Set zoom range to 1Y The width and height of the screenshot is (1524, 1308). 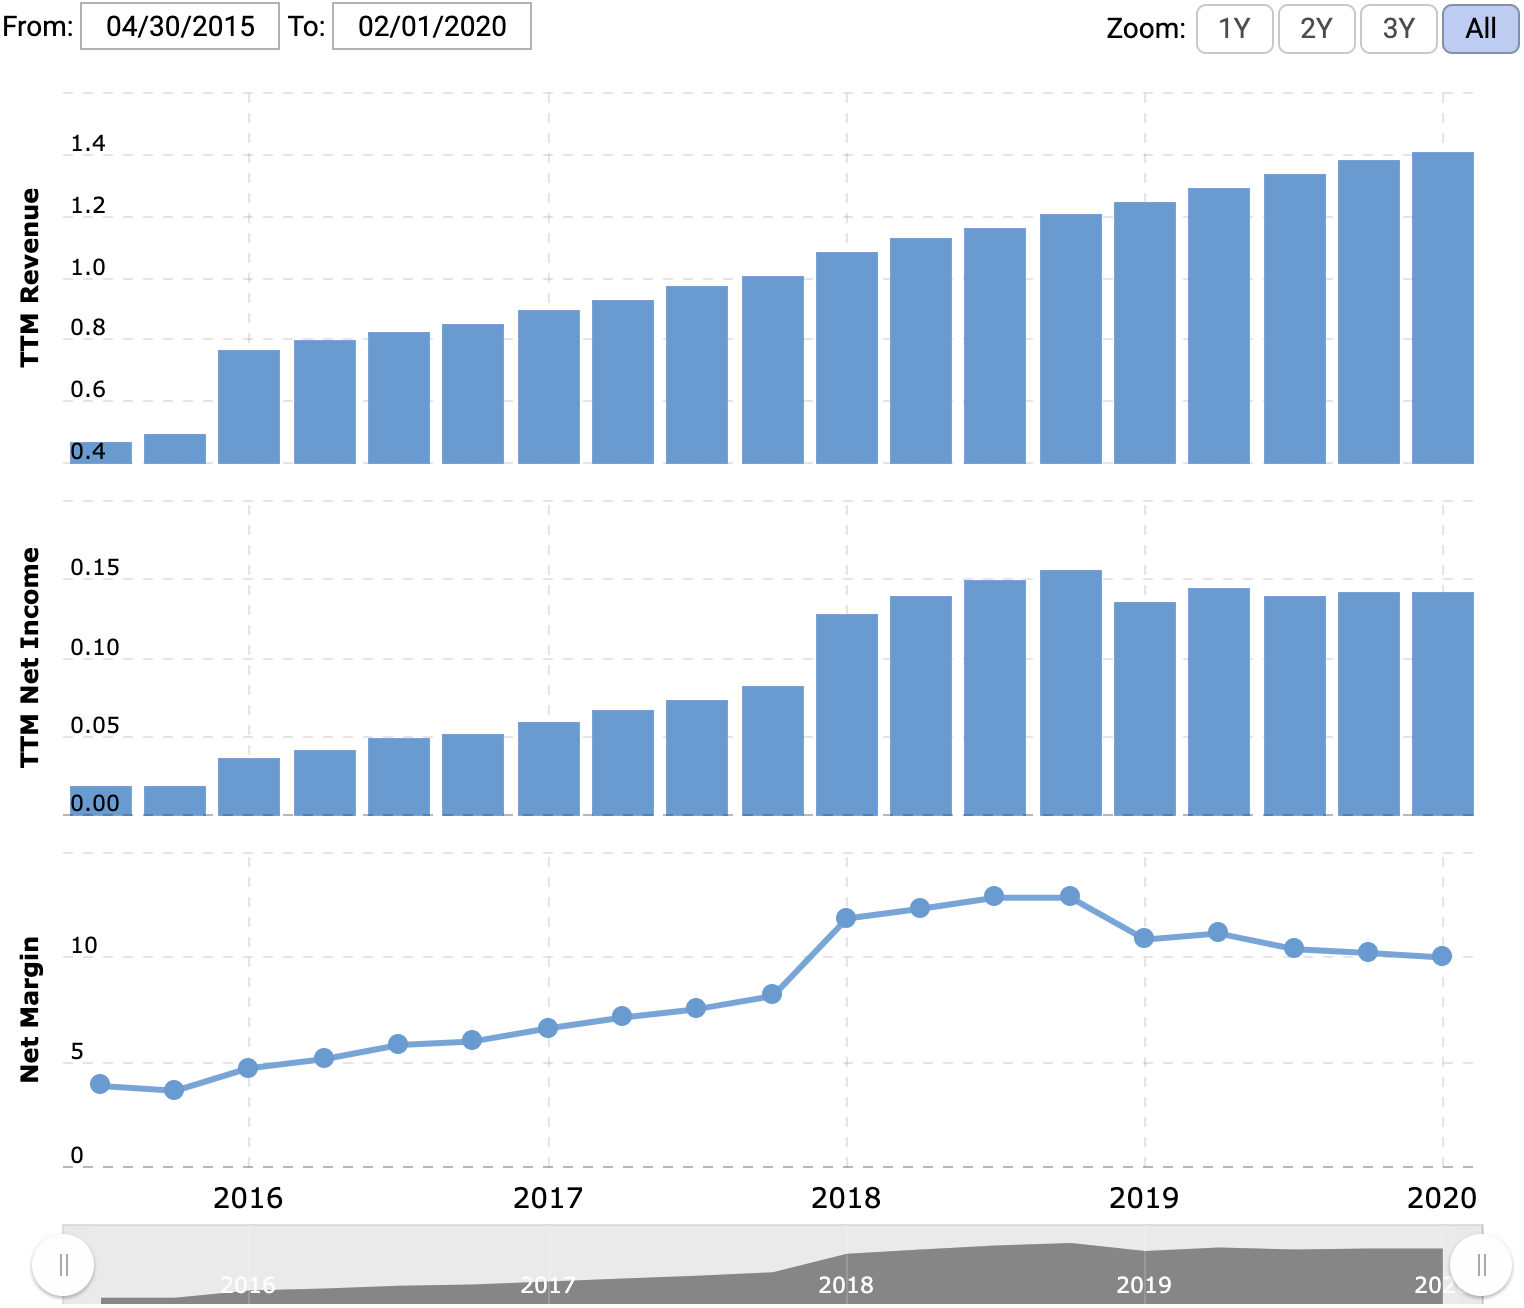point(1235,29)
